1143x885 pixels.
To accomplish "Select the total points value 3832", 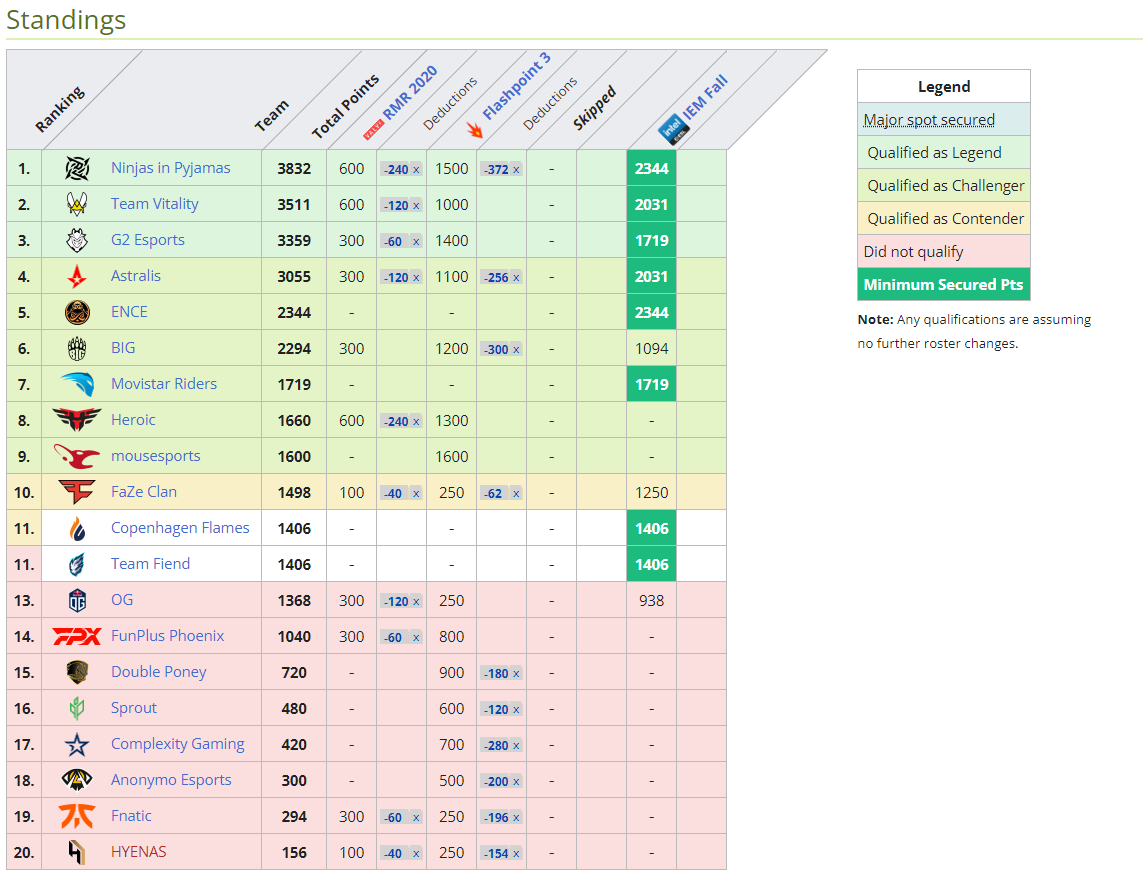I will tap(294, 168).
